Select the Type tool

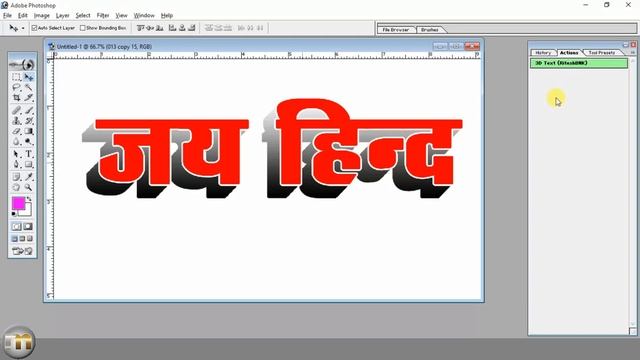29,154
